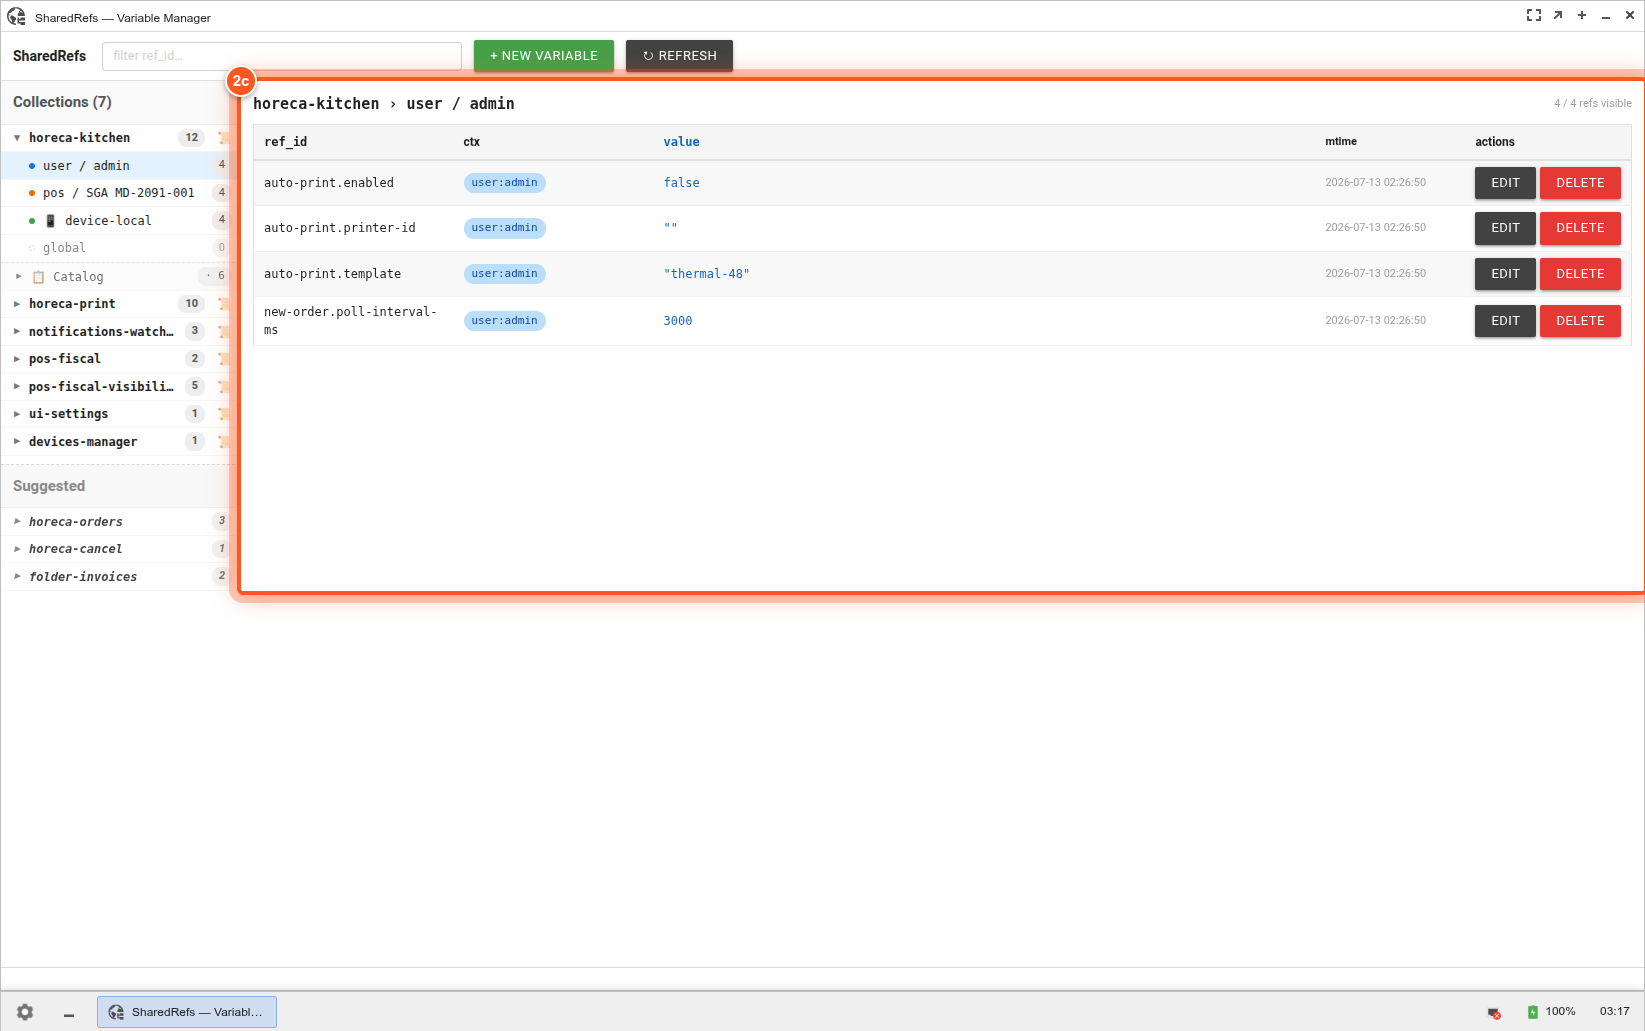Image resolution: width=1645 pixels, height=1031 pixels.
Task: Edit the new-order.poll-interval-ms variable
Action: pos(1505,321)
